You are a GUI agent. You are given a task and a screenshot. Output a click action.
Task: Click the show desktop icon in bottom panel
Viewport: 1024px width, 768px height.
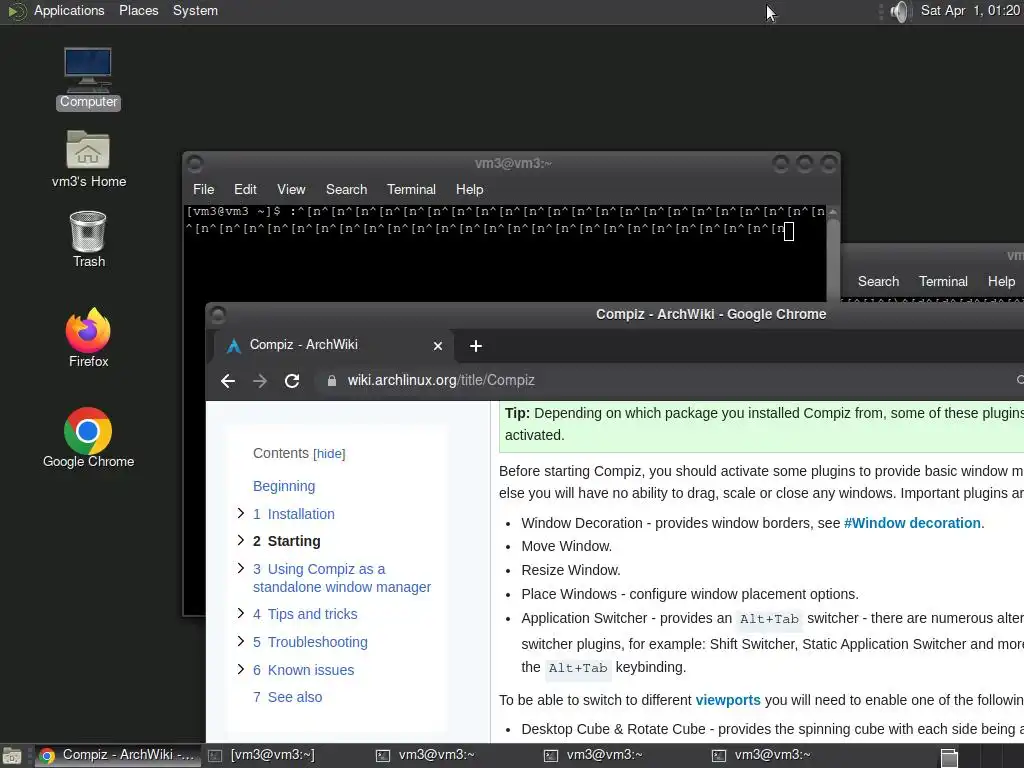pyautogui.click(x=12, y=756)
